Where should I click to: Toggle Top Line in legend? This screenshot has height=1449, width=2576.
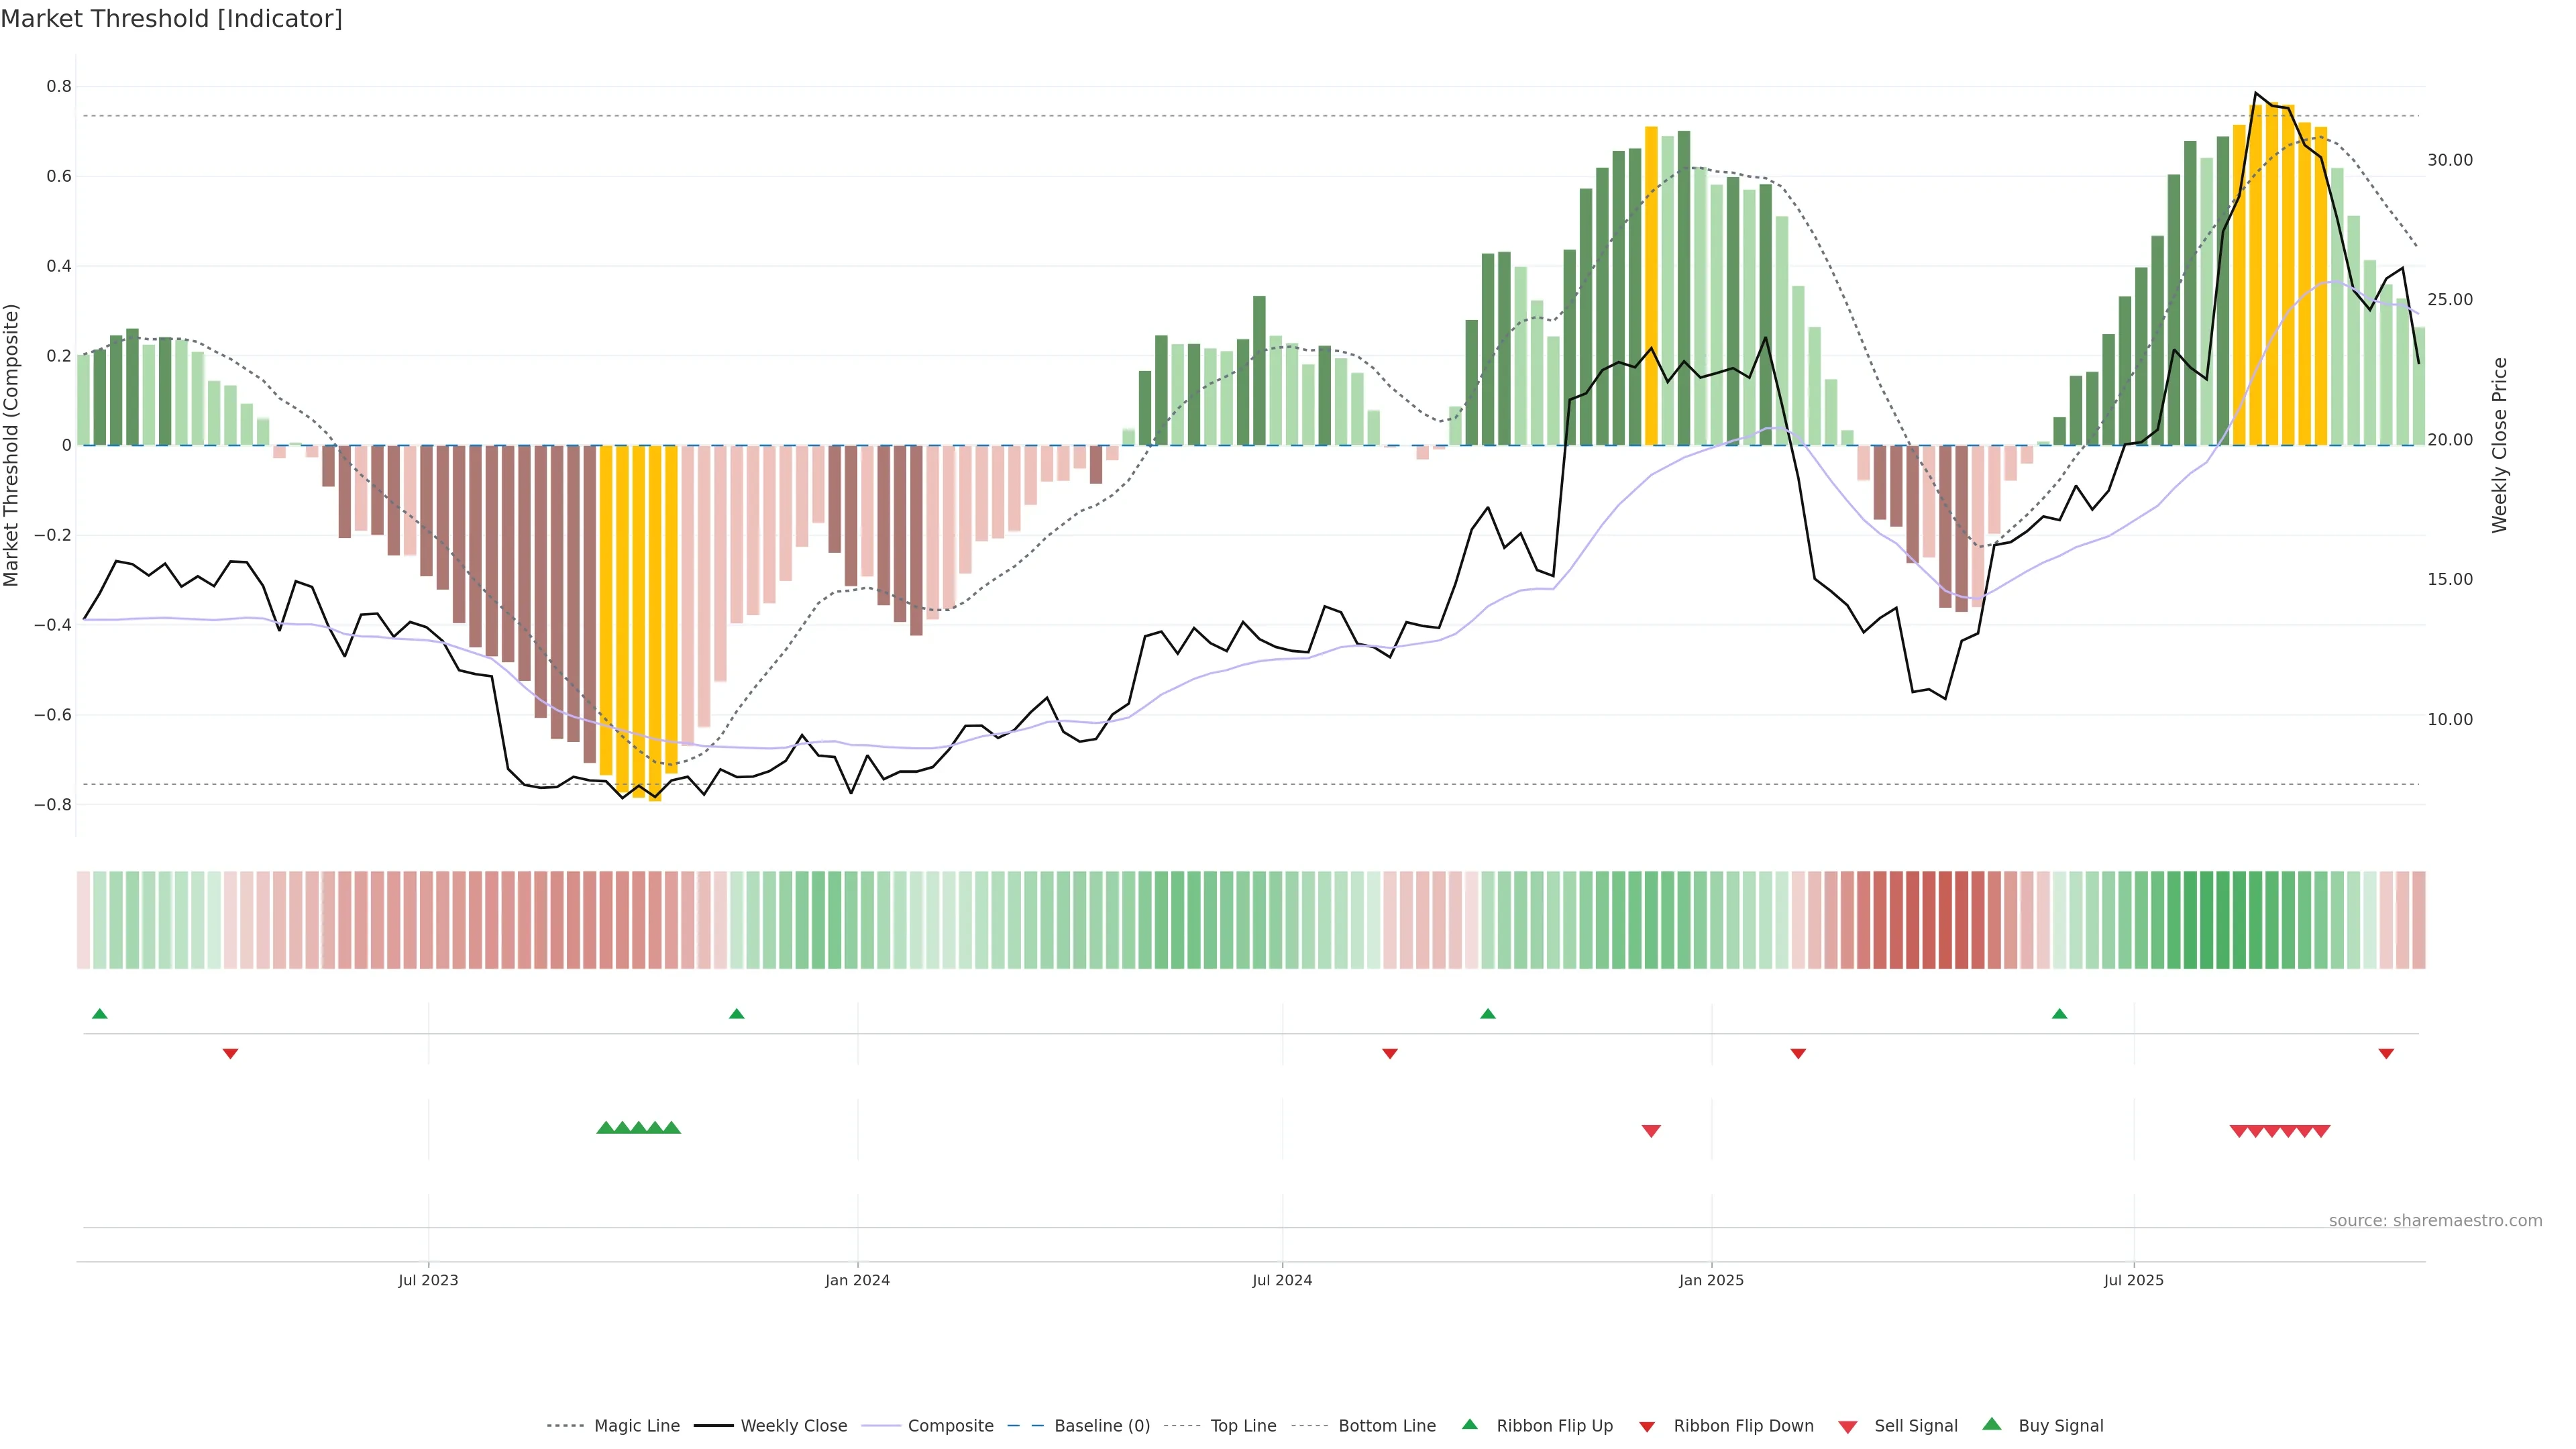[1243, 1426]
